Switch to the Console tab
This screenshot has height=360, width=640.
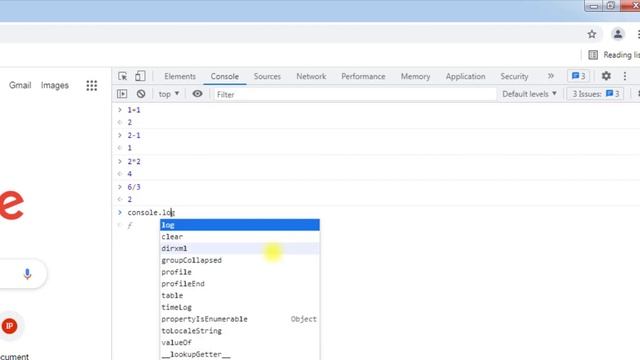click(224, 76)
